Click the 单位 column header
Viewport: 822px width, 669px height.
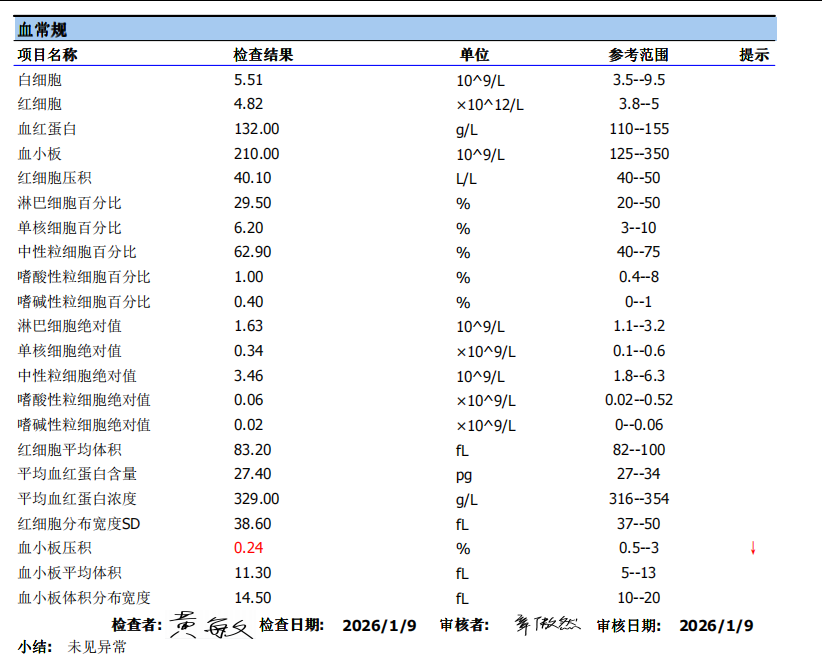[x=474, y=55]
